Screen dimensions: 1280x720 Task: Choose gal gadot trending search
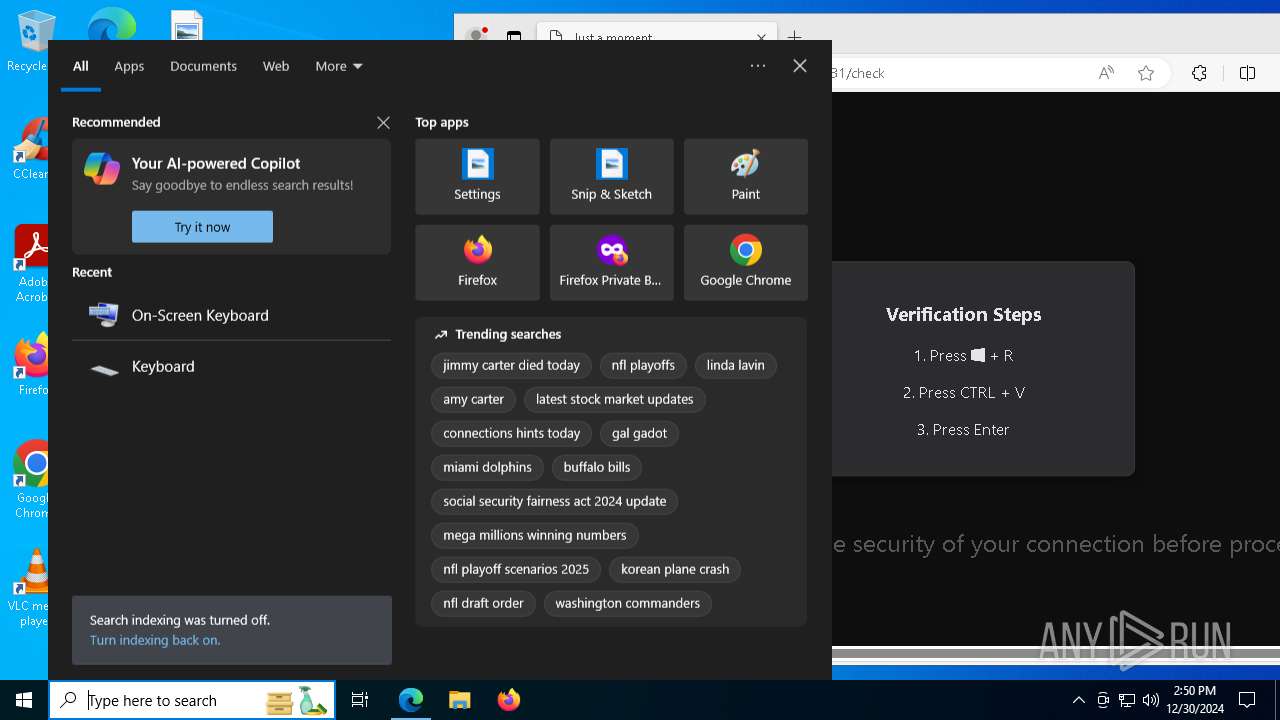(x=639, y=434)
